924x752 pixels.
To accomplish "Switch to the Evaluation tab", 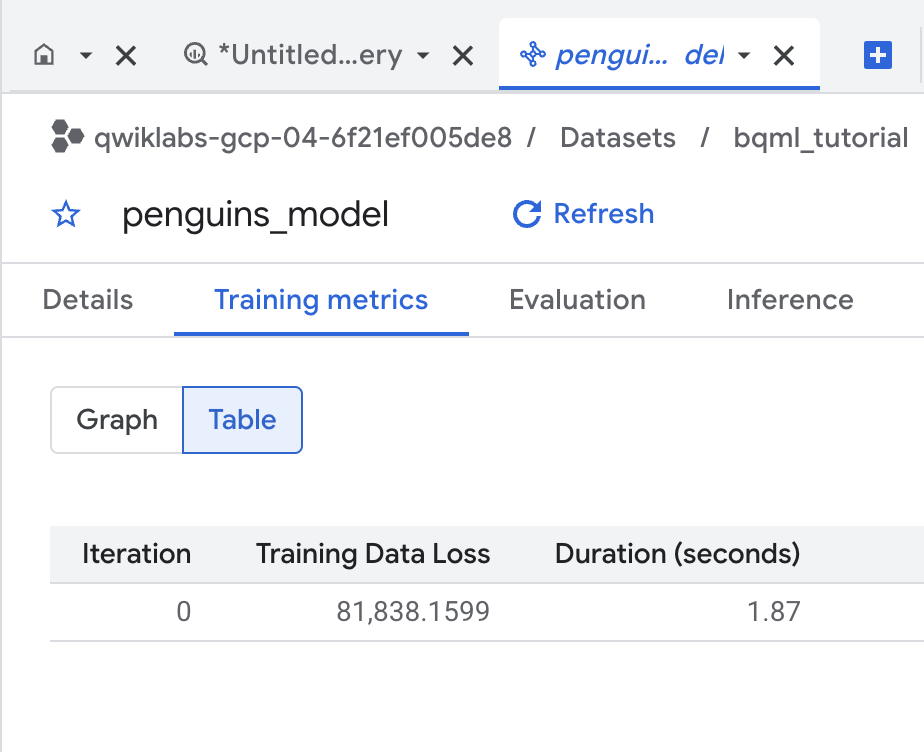I will [x=577, y=300].
